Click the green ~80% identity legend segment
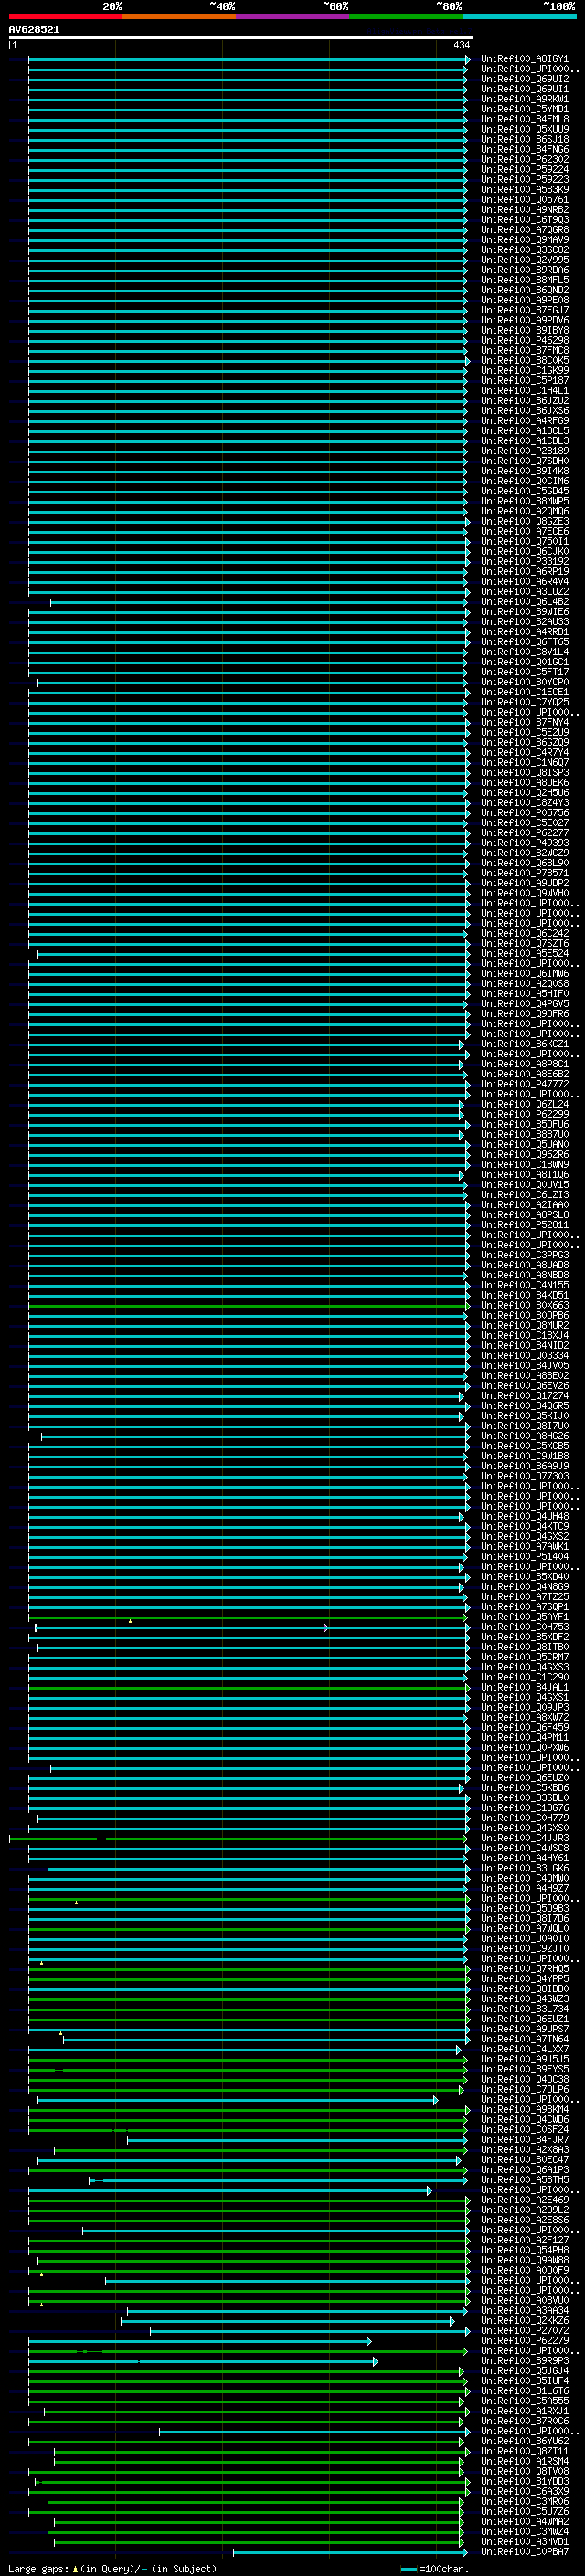This screenshot has height=2576, width=585. coord(406,16)
